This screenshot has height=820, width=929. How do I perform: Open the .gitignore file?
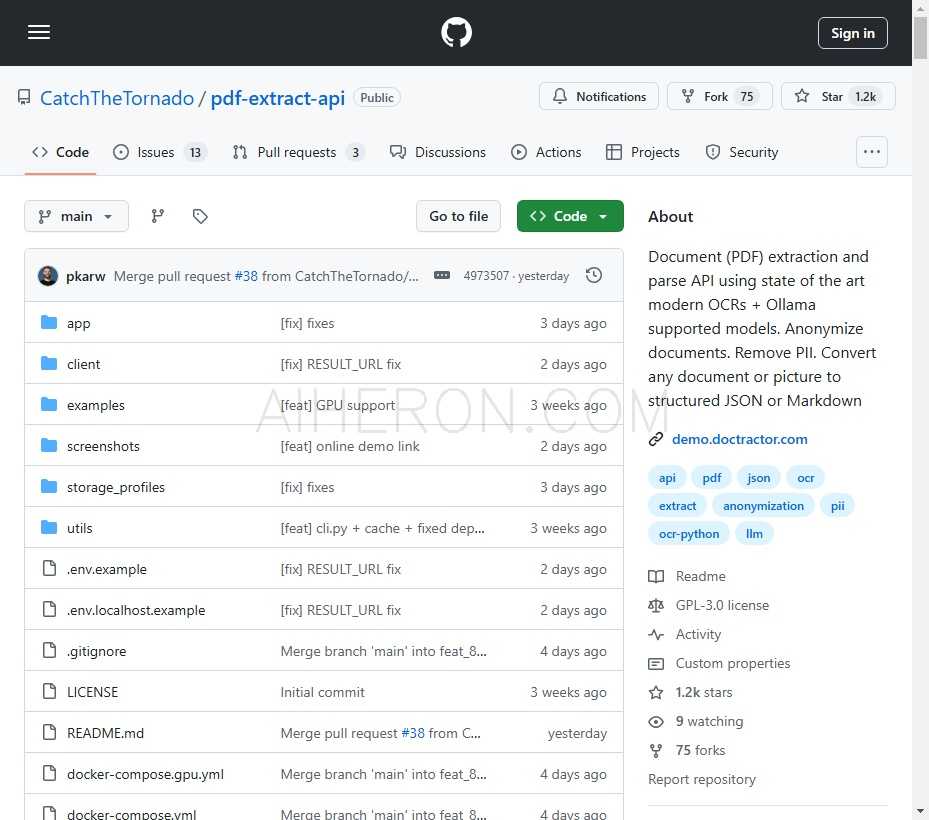tap(96, 651)
